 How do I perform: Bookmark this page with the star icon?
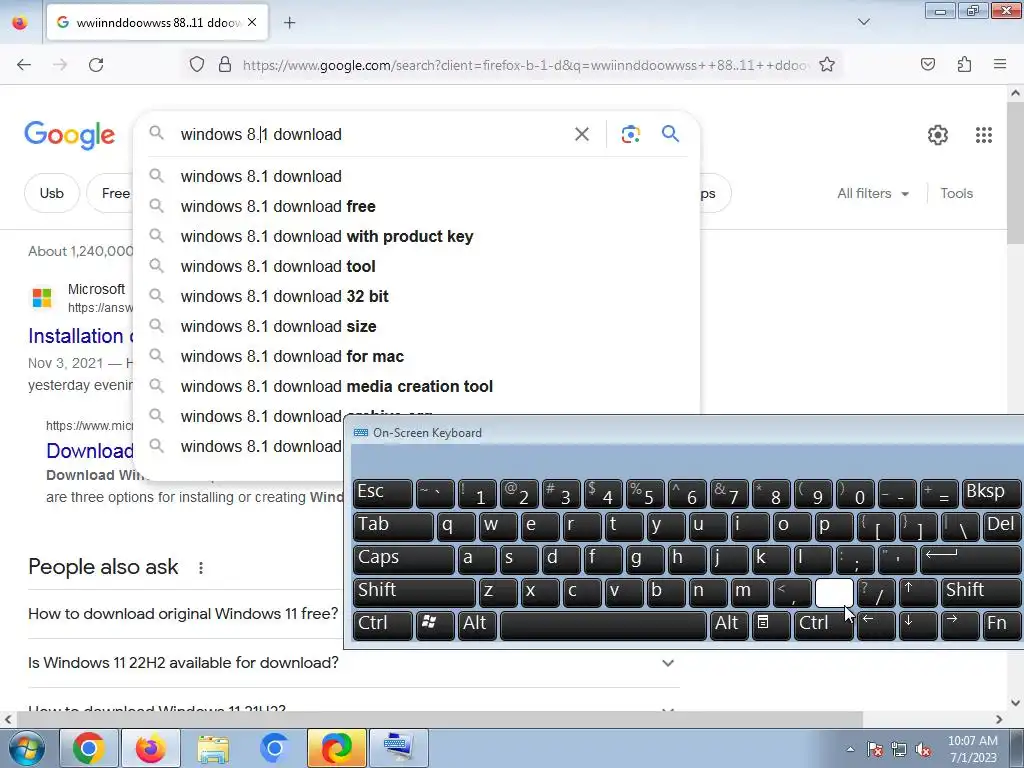[827, 65]
